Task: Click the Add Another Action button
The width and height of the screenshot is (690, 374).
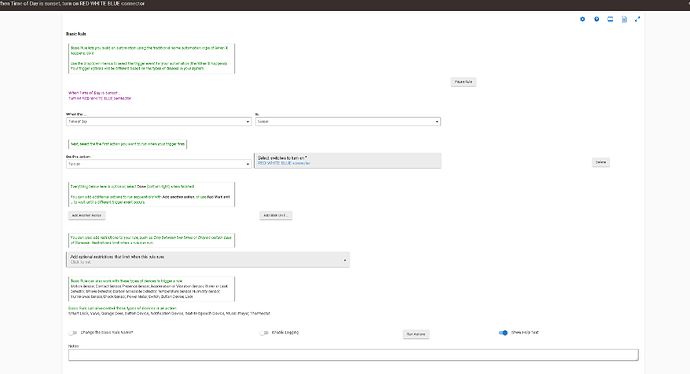Action: (x=87, y=216)
